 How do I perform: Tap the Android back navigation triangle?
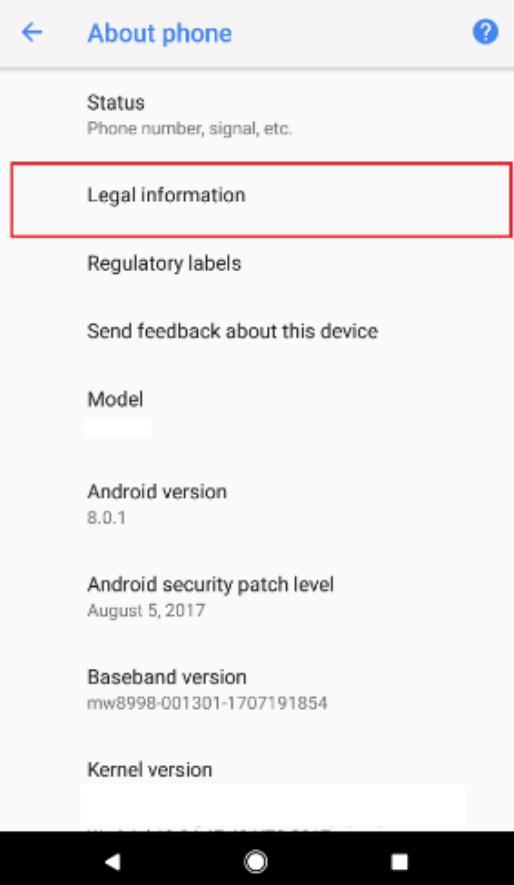tap(113, 861)
